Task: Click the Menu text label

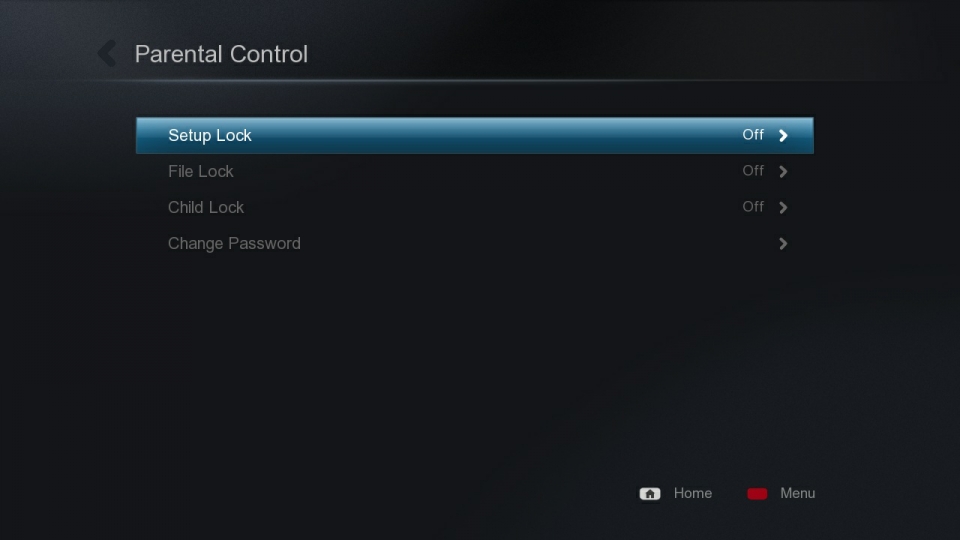Action: (798, 493)
